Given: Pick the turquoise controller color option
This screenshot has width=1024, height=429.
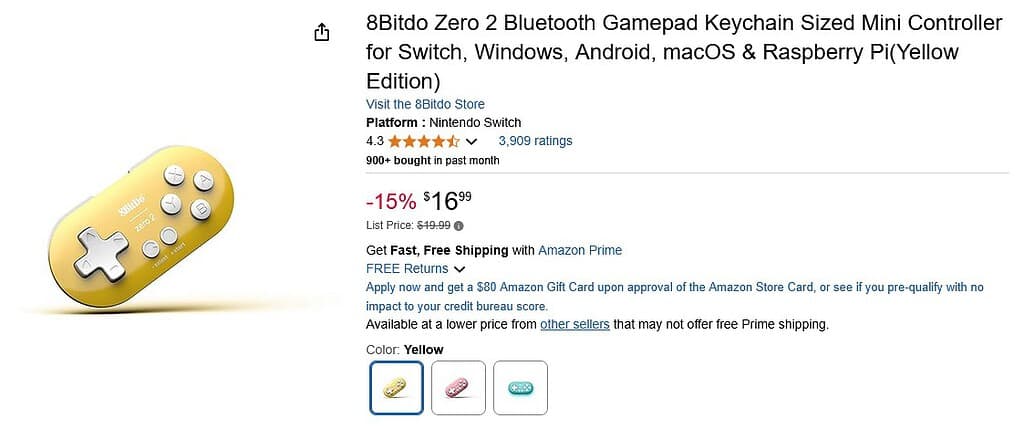Looking at the screenshot, I should 520,387.
